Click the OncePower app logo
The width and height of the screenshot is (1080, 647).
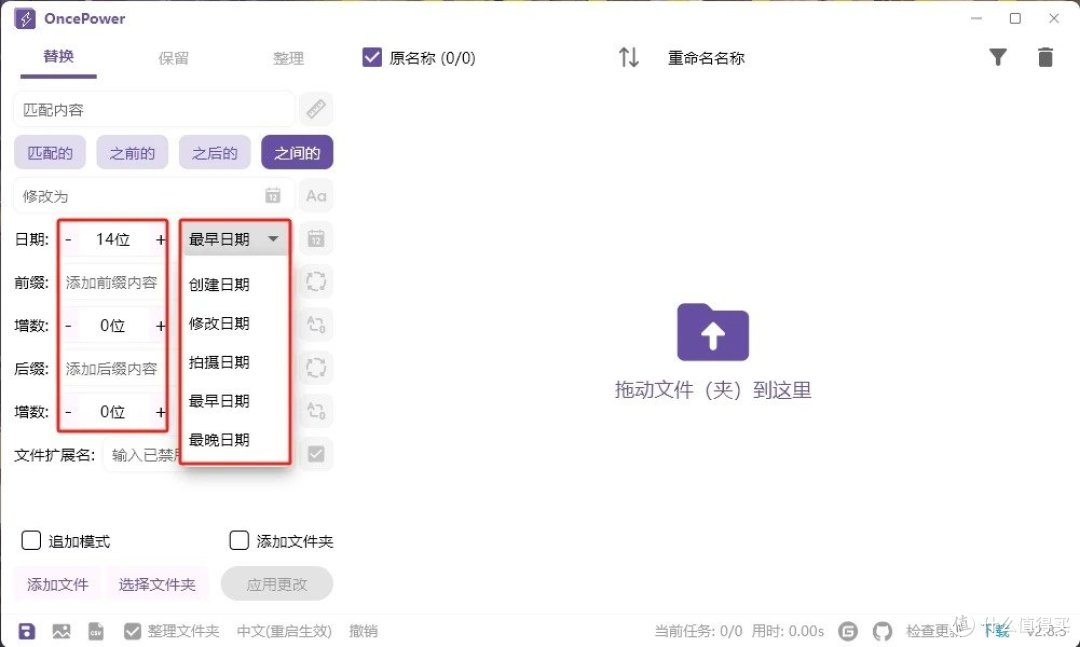25,19
